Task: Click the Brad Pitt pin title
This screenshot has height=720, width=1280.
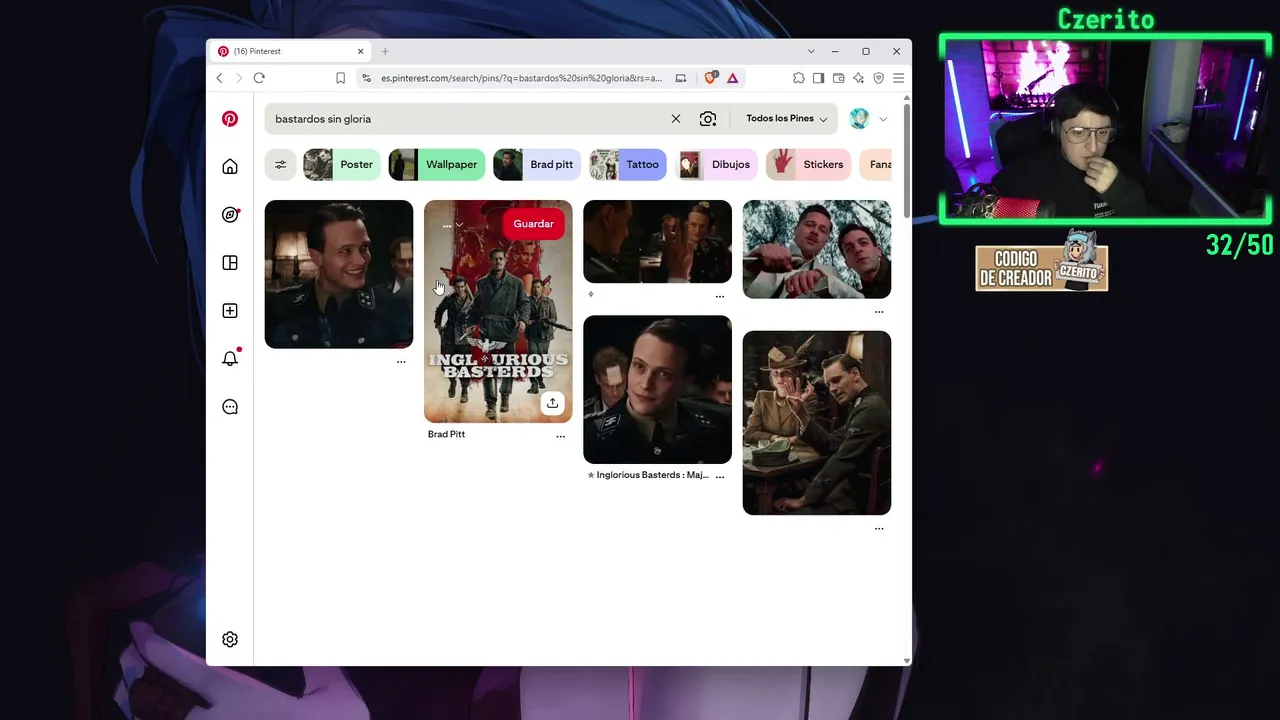Action: point(446,435)
